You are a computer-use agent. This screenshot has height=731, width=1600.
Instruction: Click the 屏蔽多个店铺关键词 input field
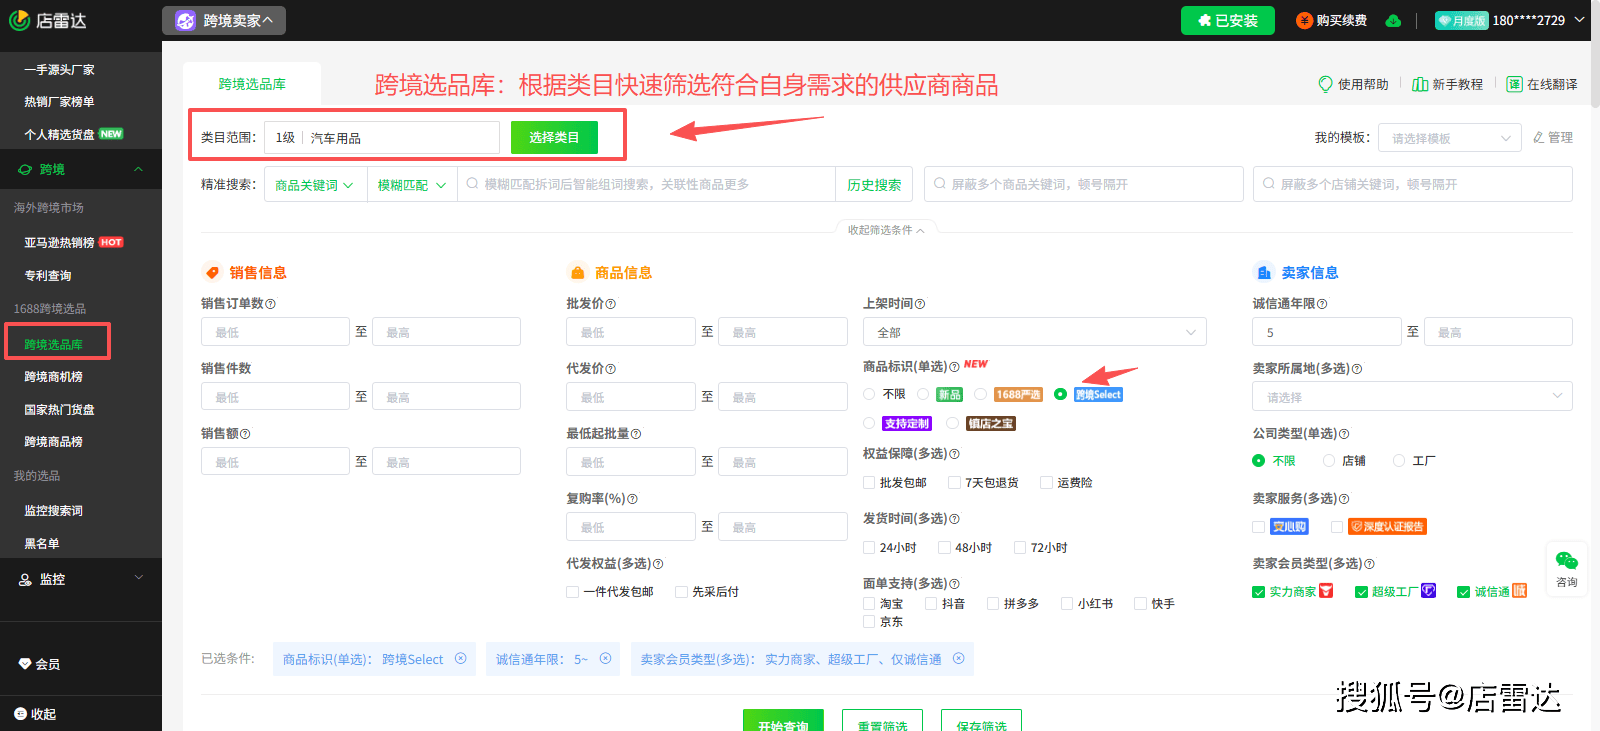1412,184
